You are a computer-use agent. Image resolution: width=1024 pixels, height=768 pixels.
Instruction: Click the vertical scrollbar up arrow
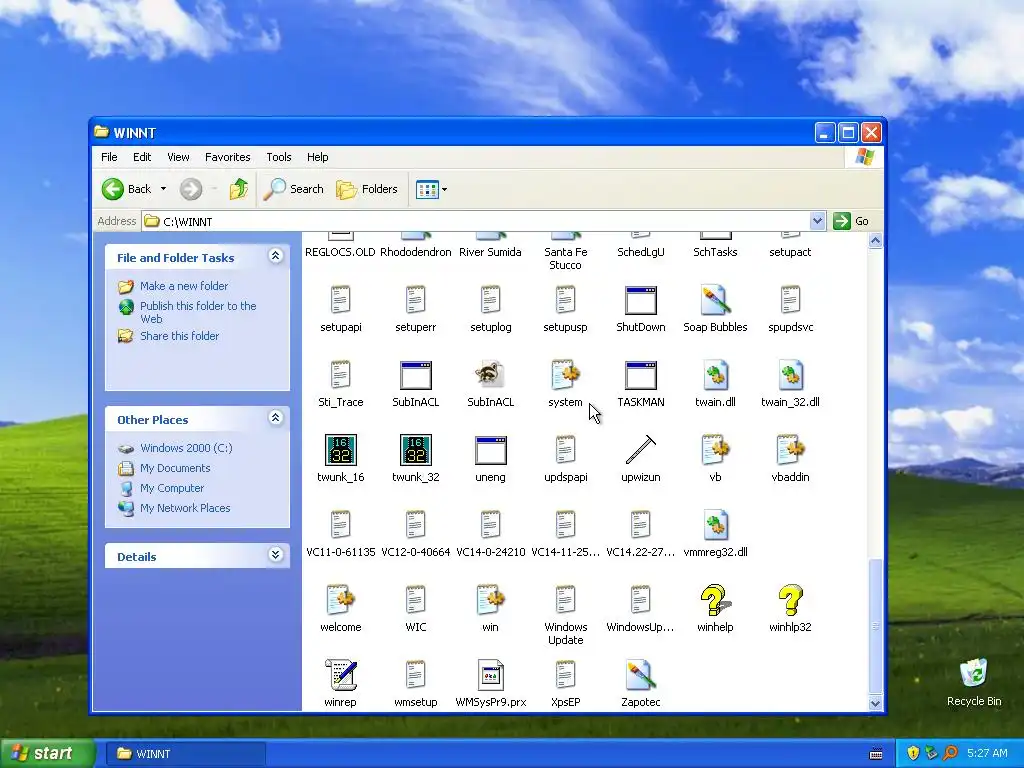(875, 240)
